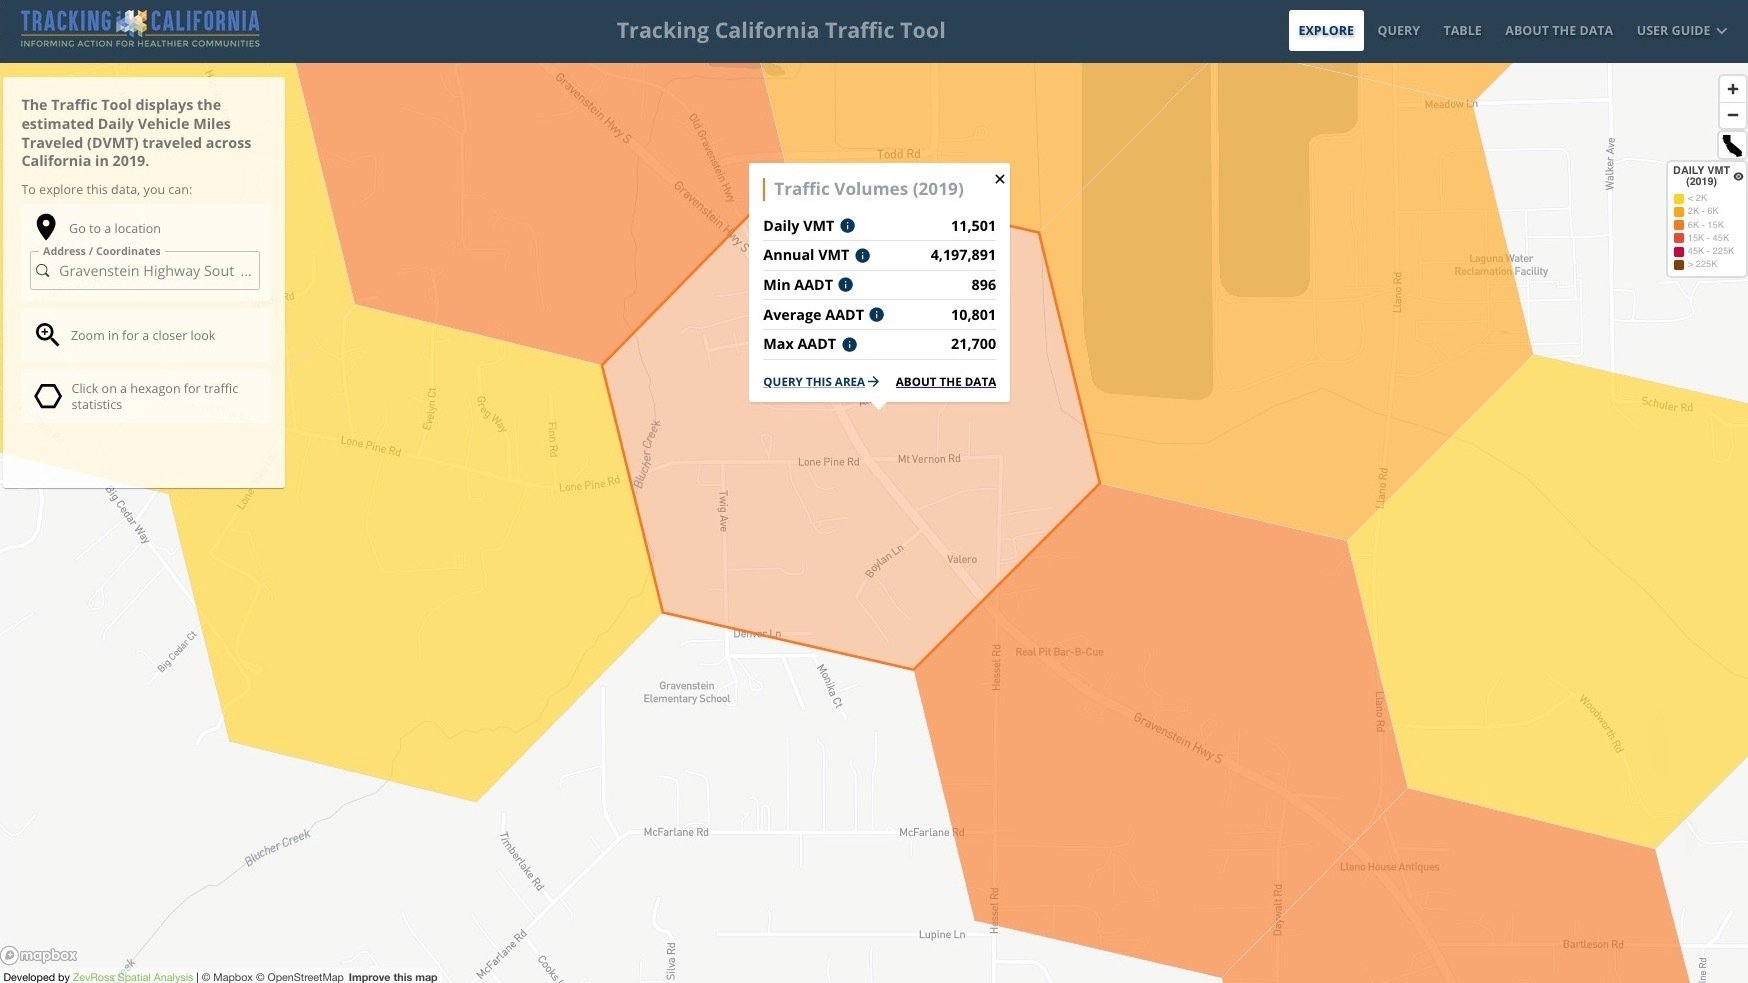Click the info icon beside Daily VMT
This screenshot has width=1748, height=983.
click(x=847, y=226)
